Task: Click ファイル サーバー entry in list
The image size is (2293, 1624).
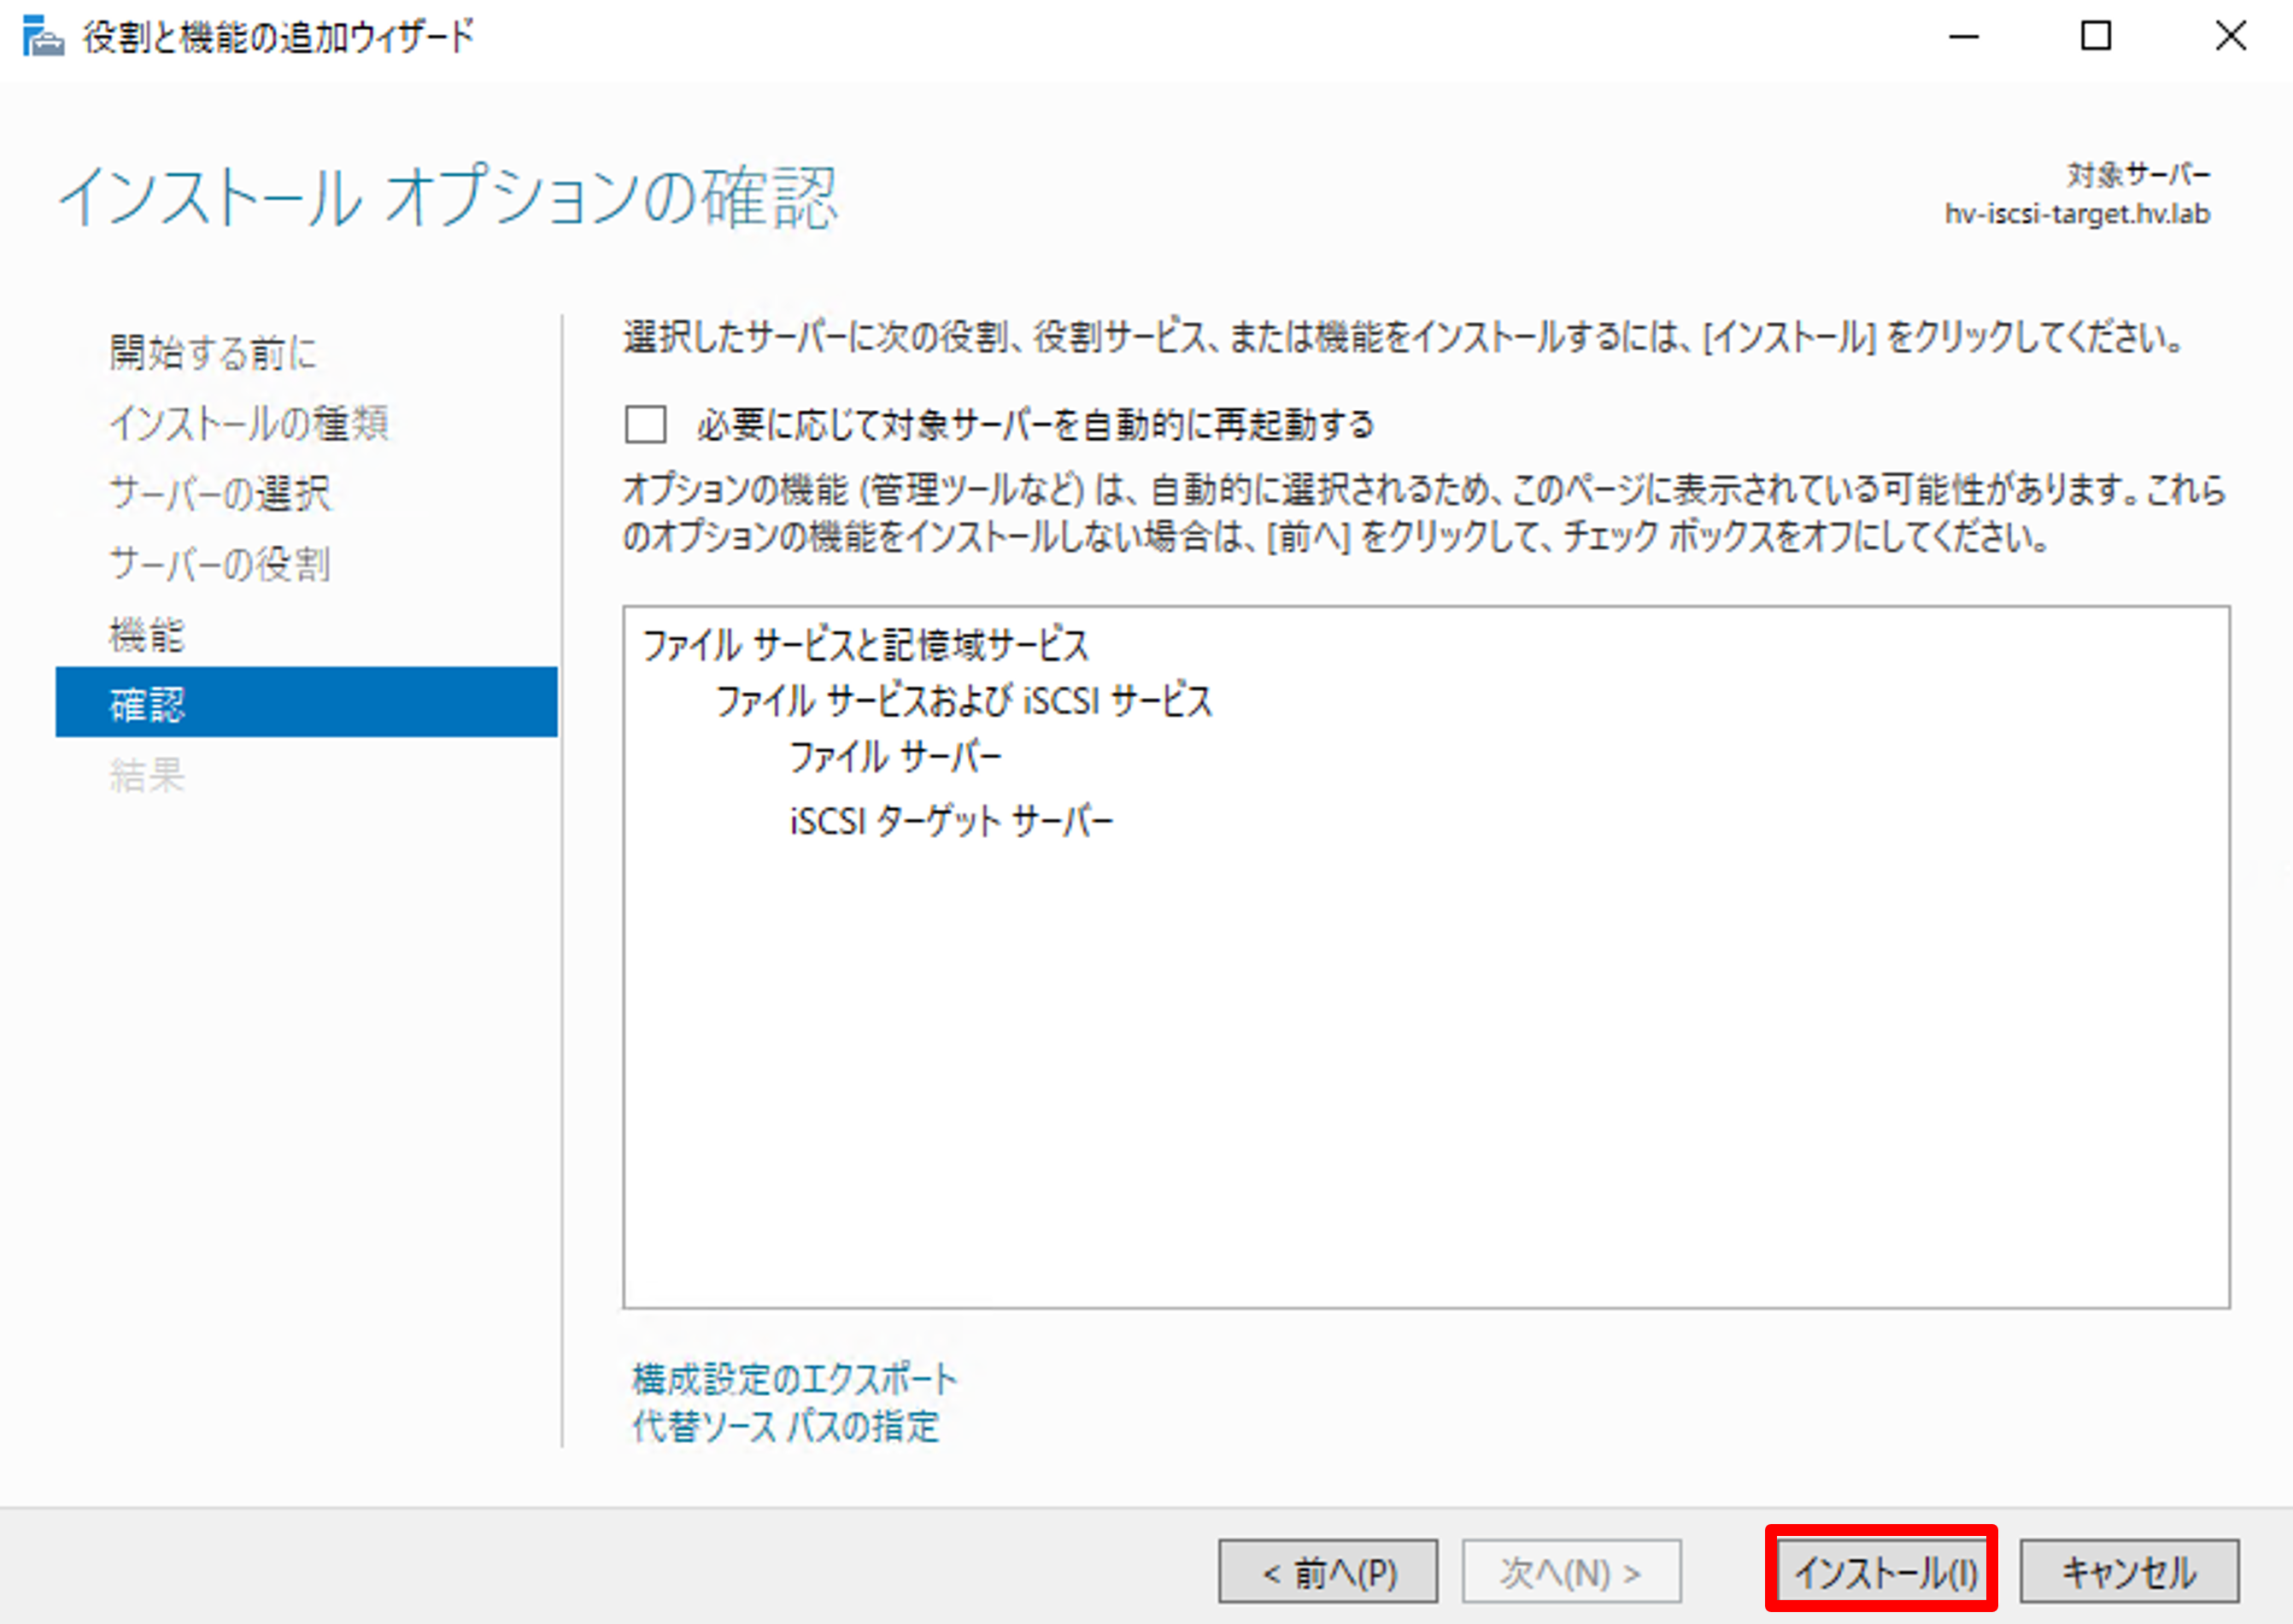Action: 895,757
